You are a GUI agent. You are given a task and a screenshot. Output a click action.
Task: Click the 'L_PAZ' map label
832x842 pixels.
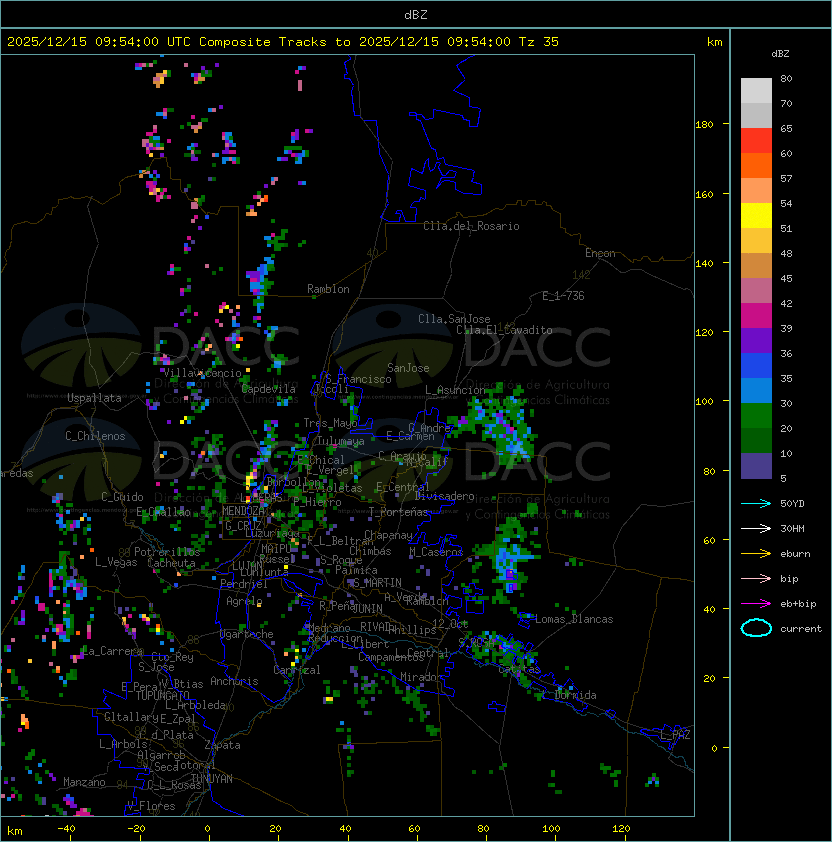coord(675,735)
